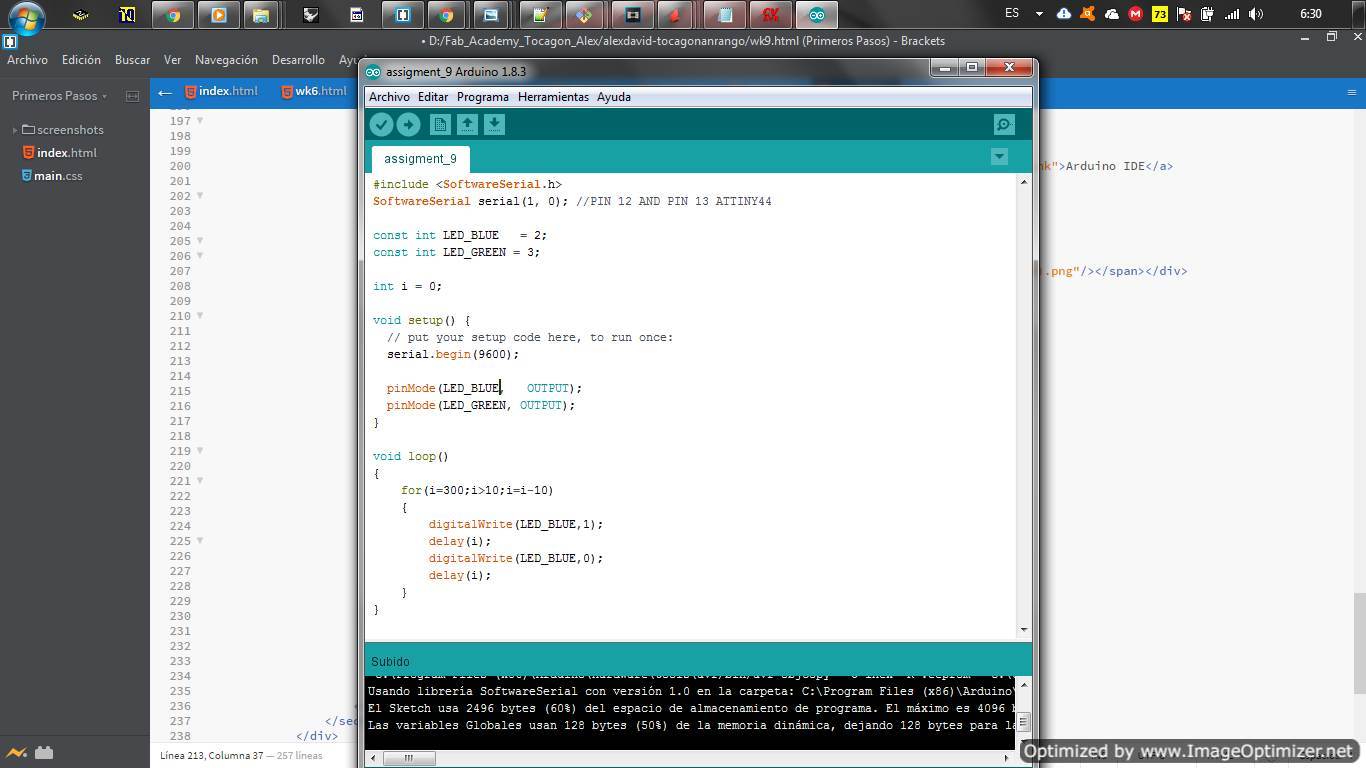Open the sketch tab dropdown arrow
1366x768 pixels.
click(x=998, y=156)
